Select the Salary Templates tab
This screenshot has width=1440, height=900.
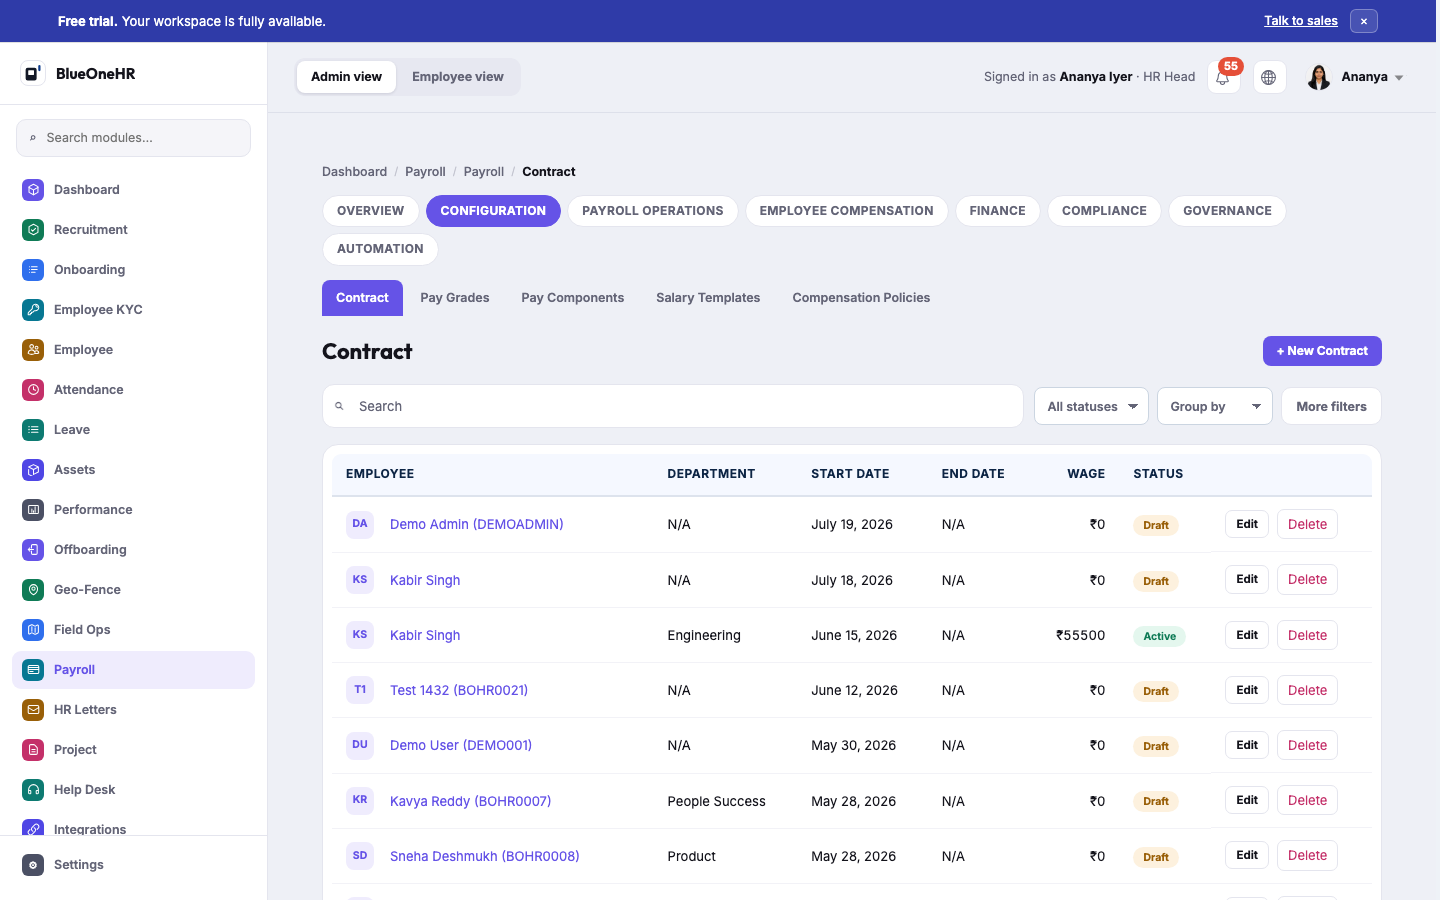708,298
